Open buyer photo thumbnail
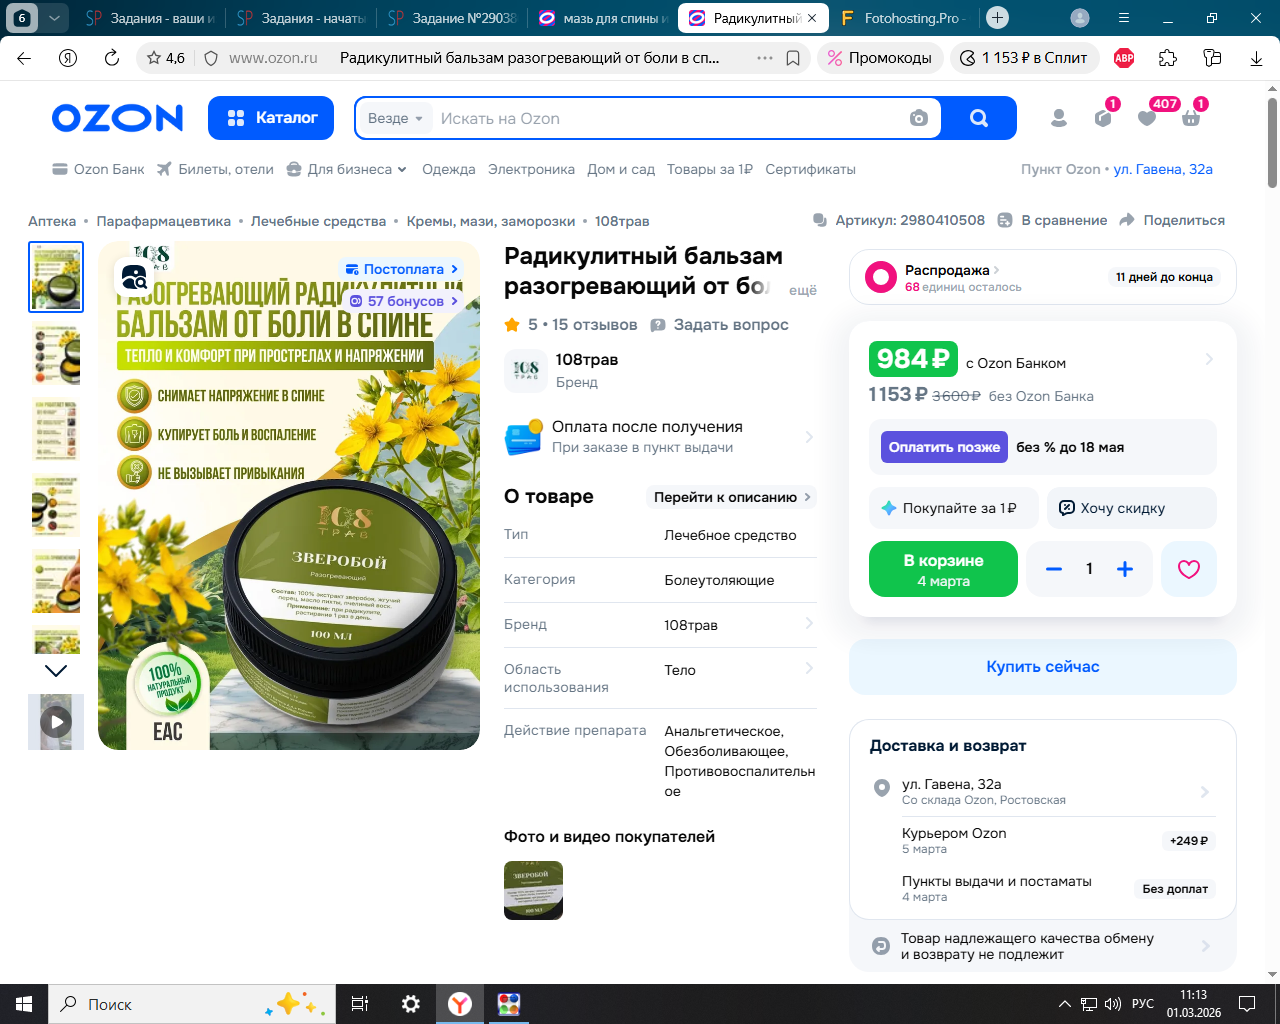Viewport: 1280px width, 1024px height. [533, 890]
